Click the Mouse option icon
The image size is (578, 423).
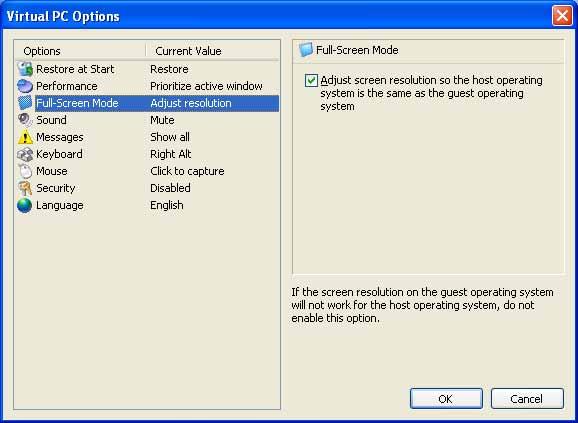point(25,171)
